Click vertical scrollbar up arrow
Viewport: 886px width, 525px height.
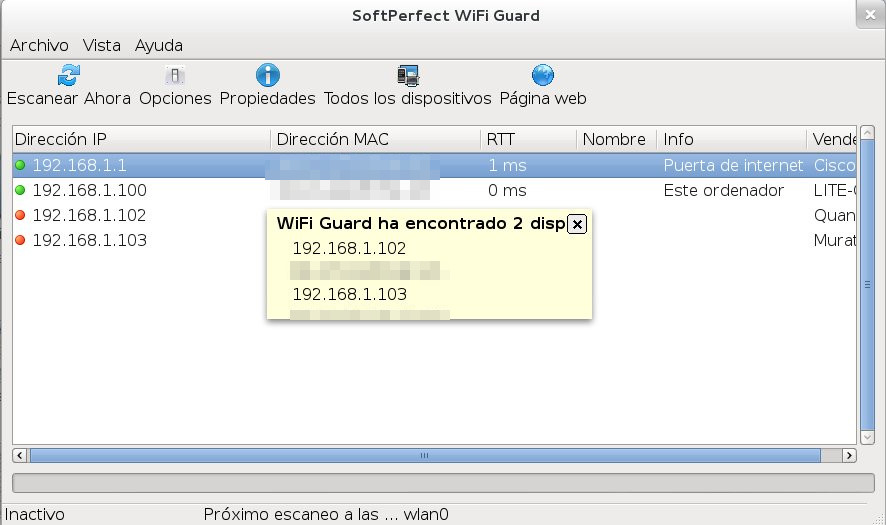(867, 133)
